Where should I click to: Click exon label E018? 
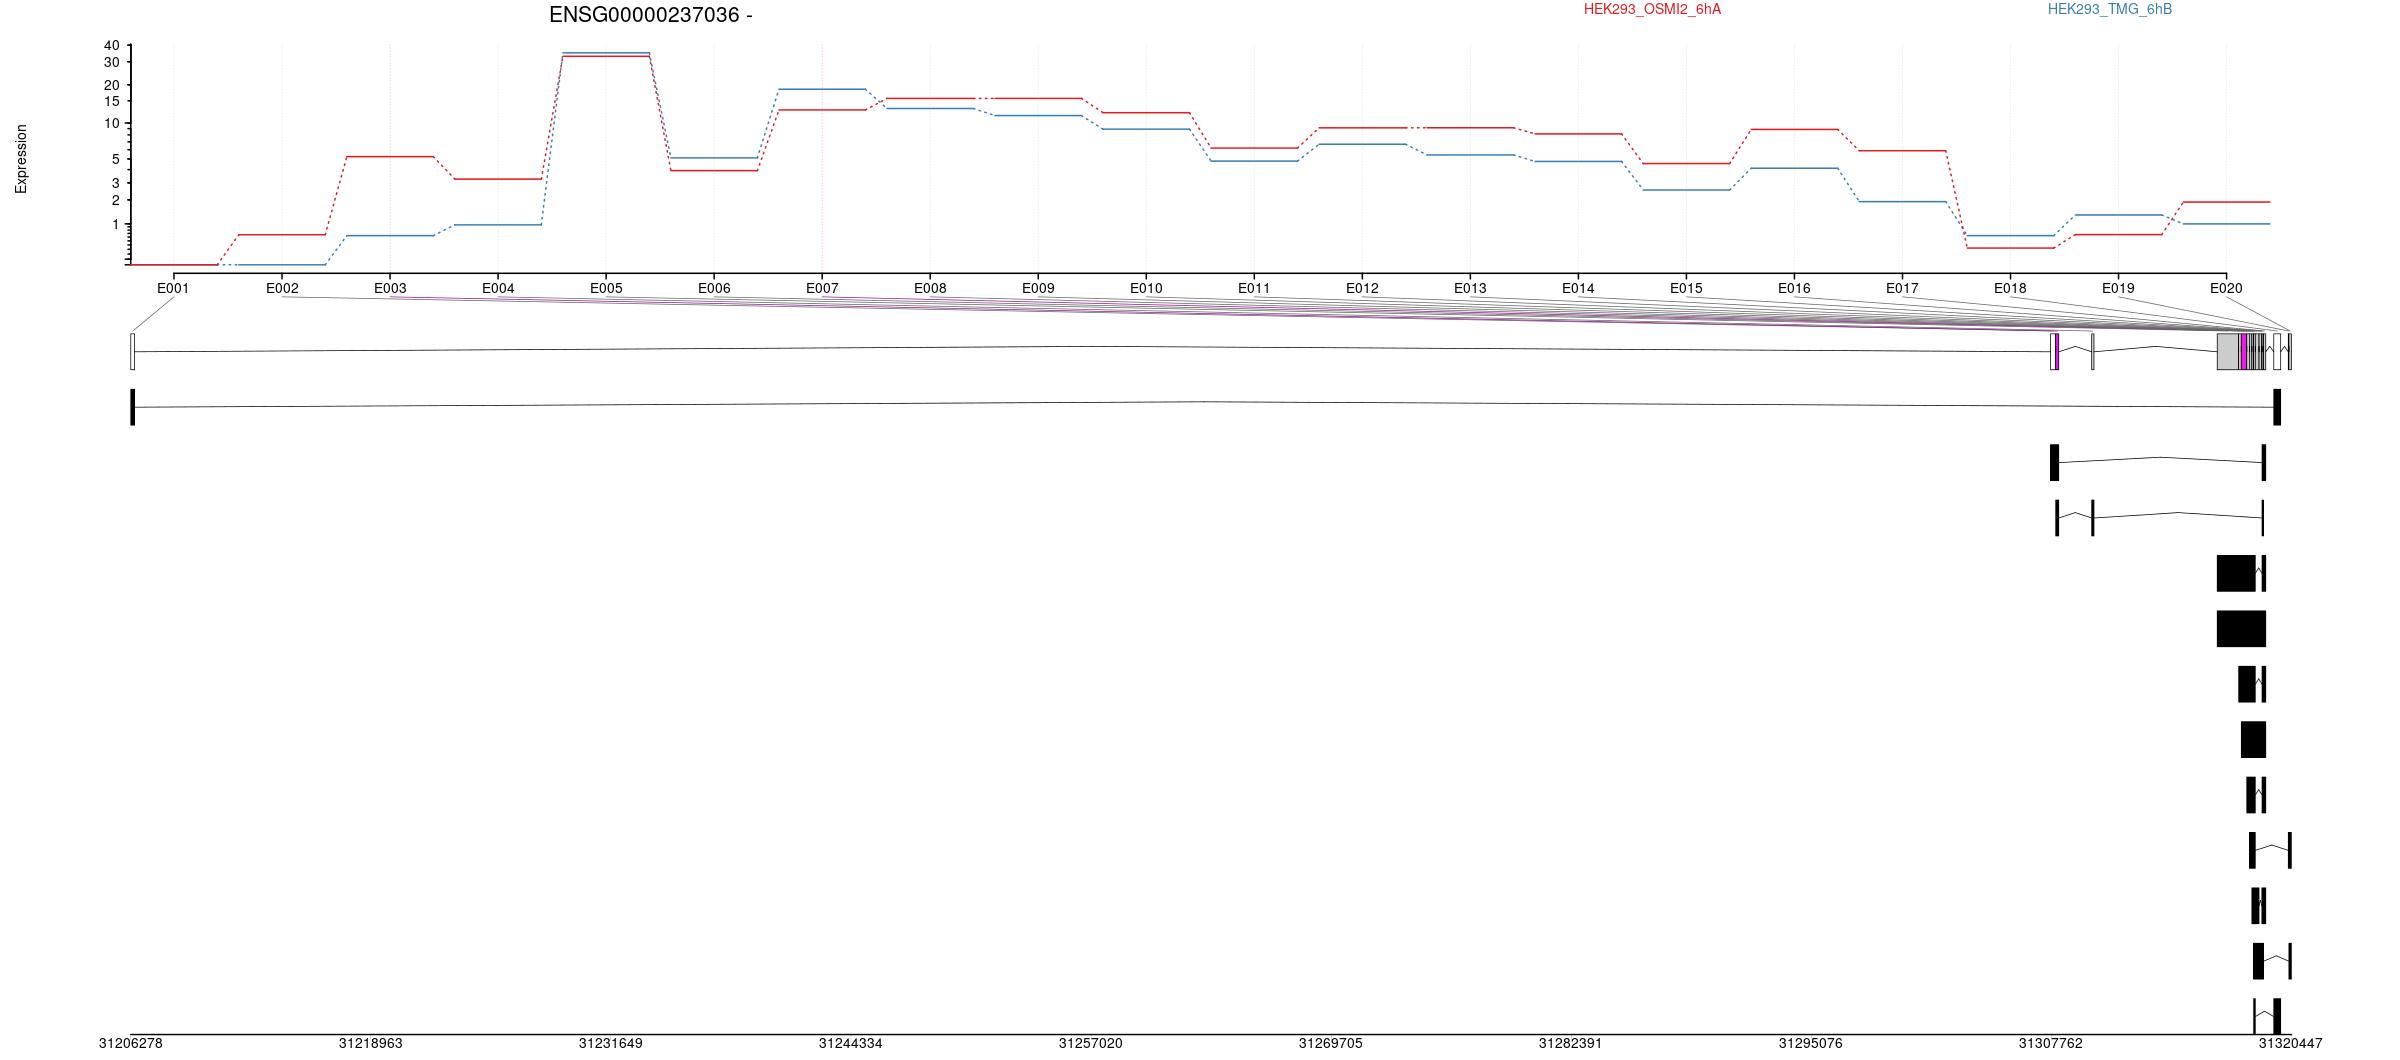tap(2010, 288)
